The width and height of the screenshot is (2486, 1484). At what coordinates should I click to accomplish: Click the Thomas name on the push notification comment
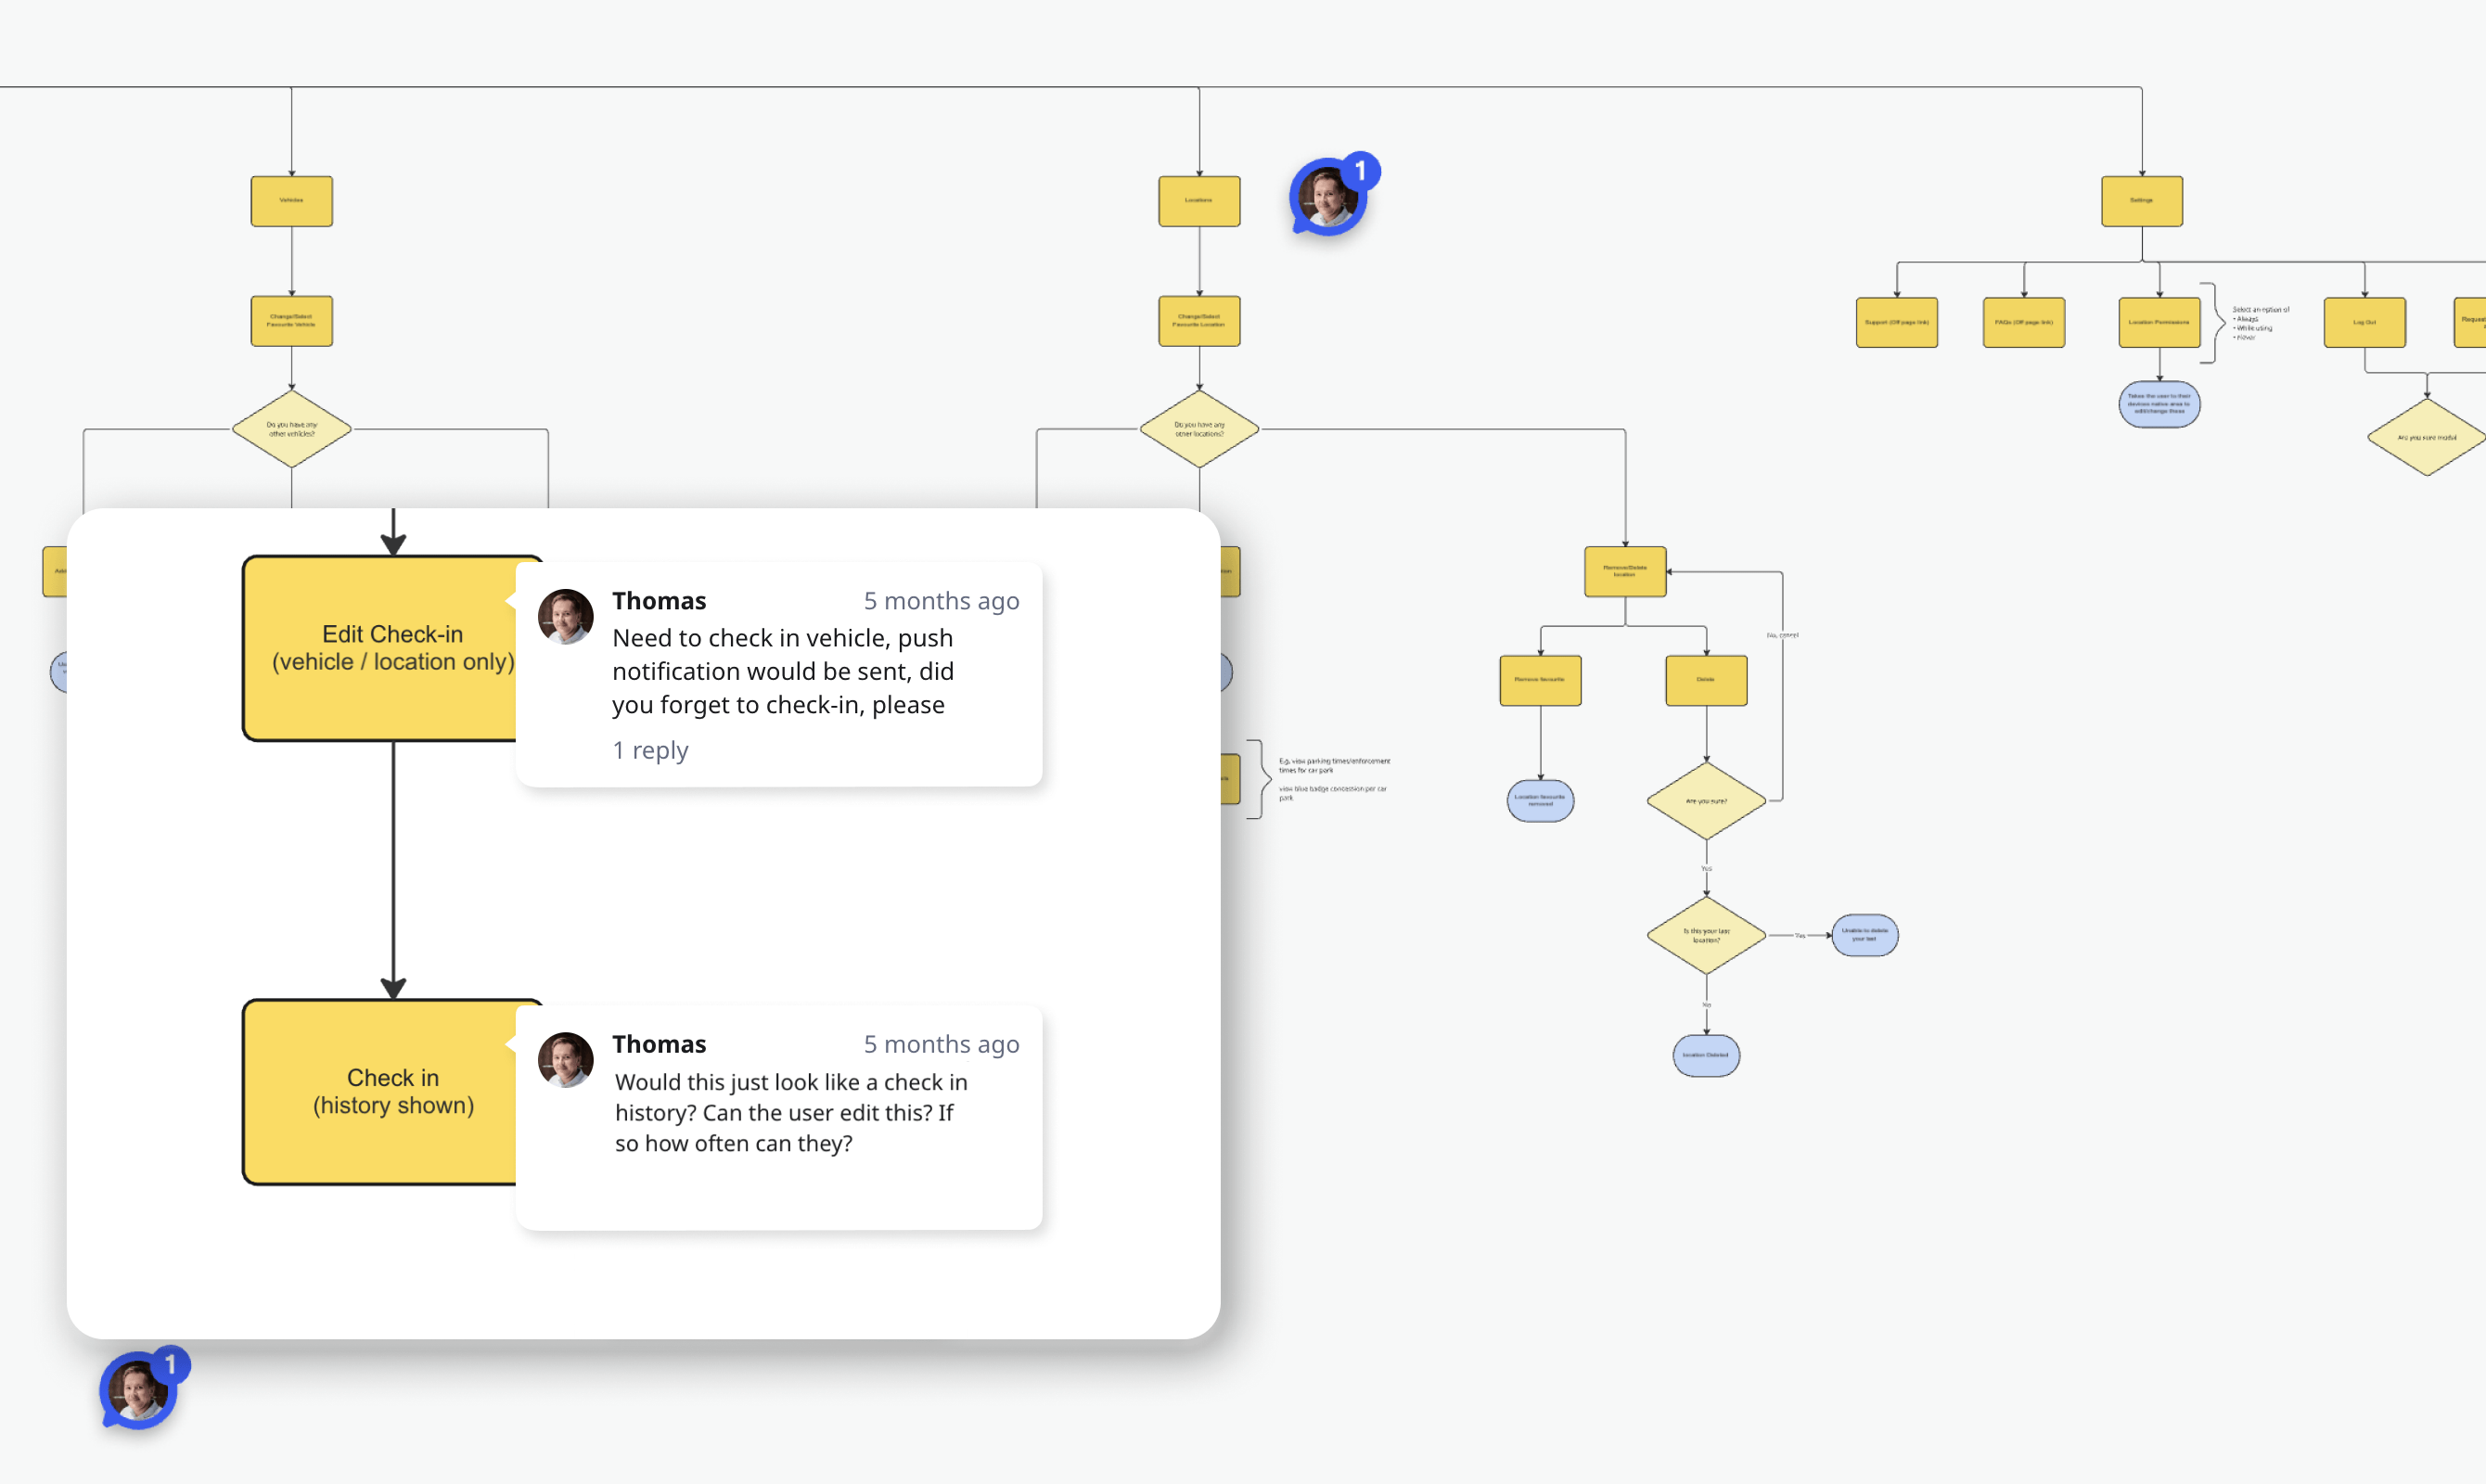pos(659,600)
